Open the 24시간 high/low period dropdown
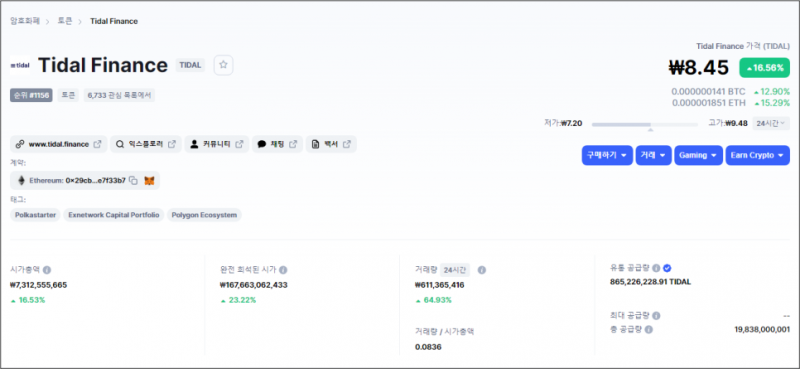 click(x=771, y=124)
